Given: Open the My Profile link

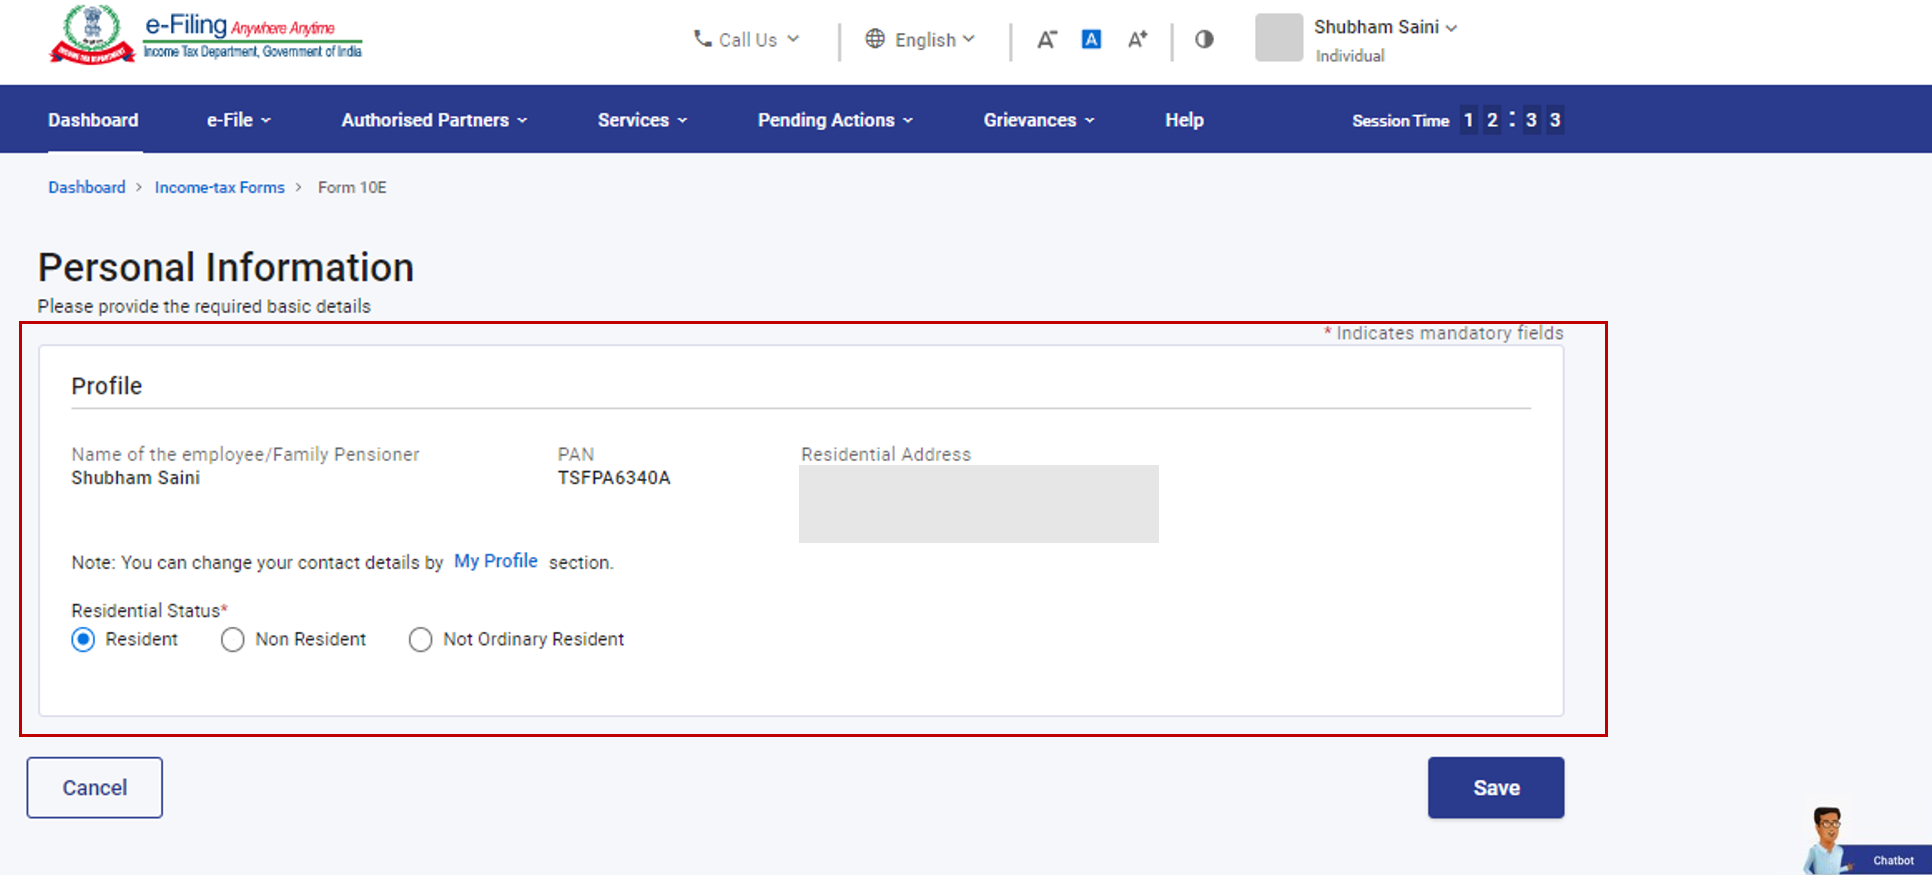Looking at the screenshot, I should 496,561.
